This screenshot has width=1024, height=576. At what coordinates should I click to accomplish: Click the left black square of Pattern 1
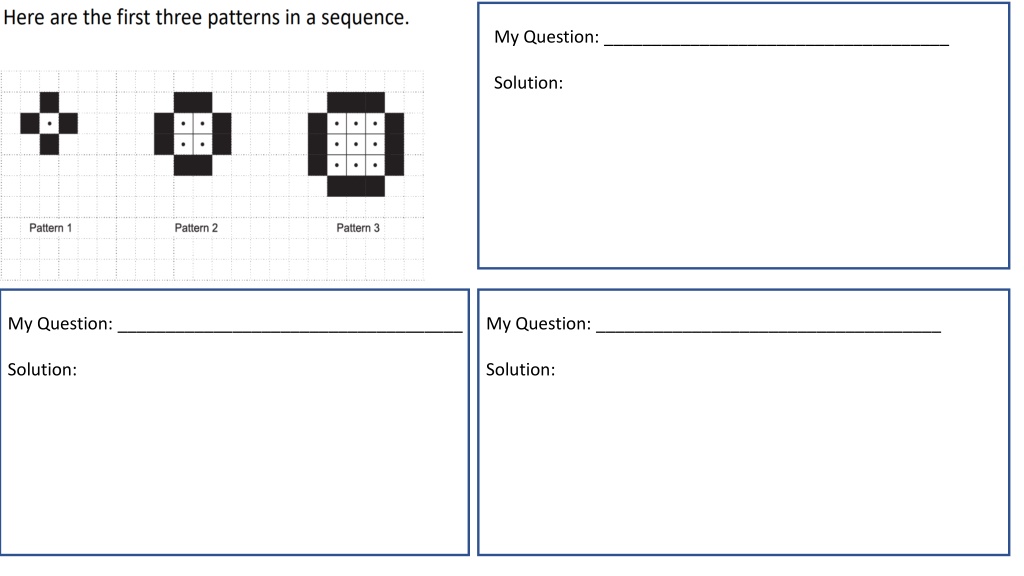[30, 123]
